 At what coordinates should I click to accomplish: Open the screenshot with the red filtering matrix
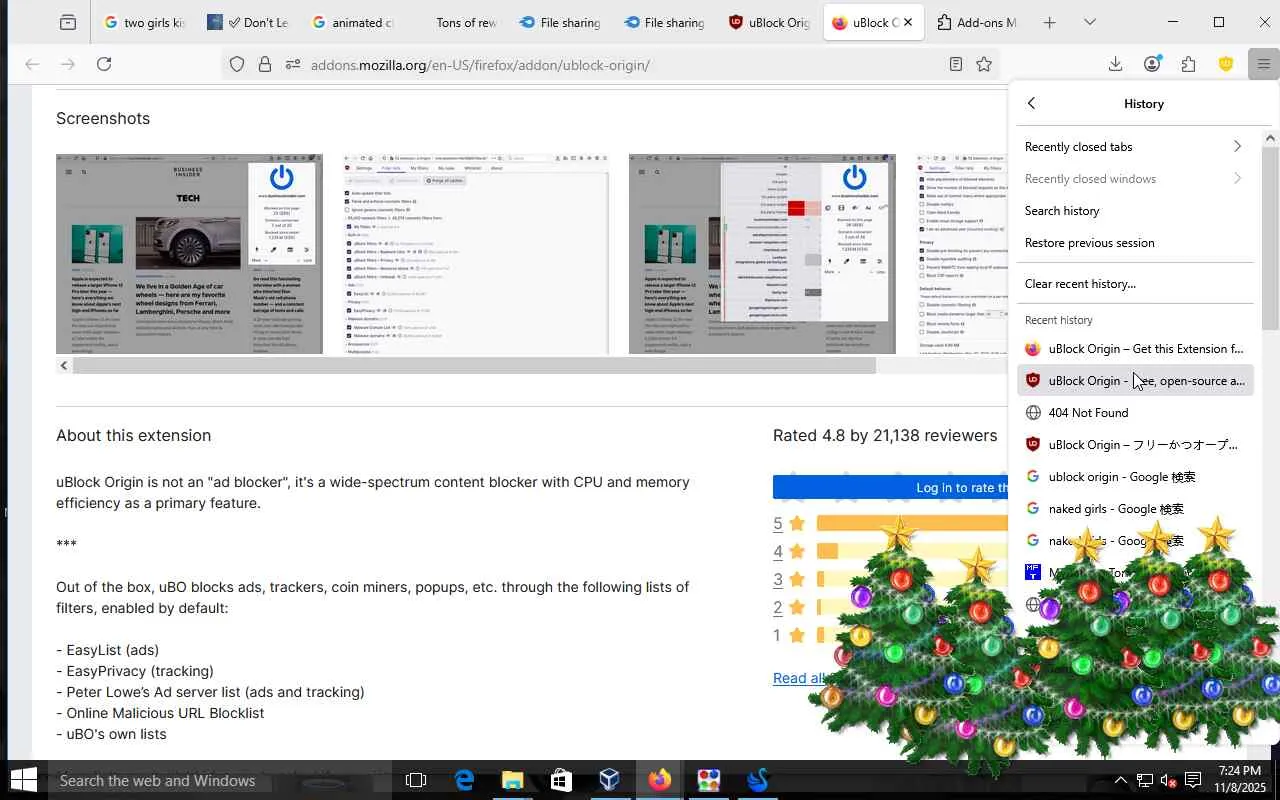[x=762, y=254]
